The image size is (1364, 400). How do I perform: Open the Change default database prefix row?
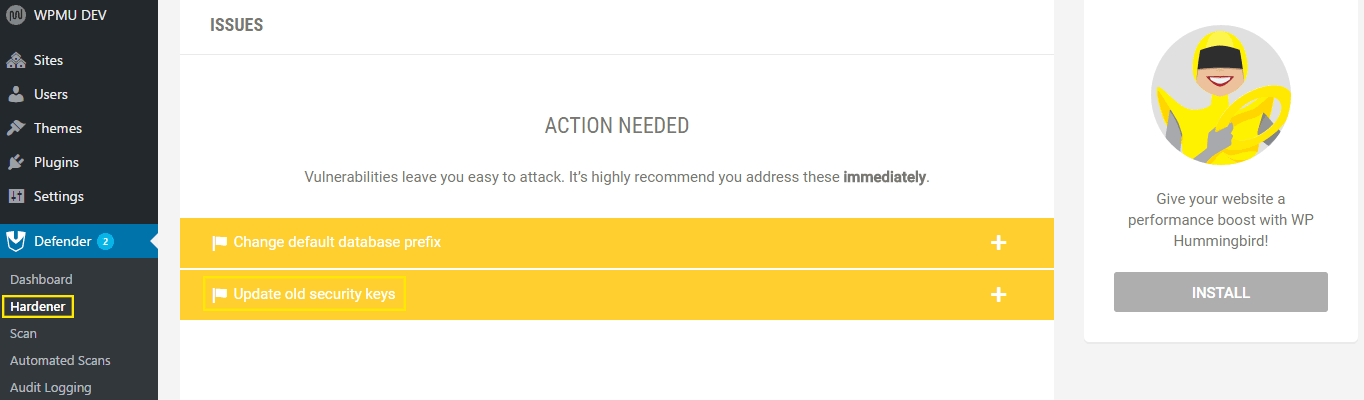[x=337, y=242]
